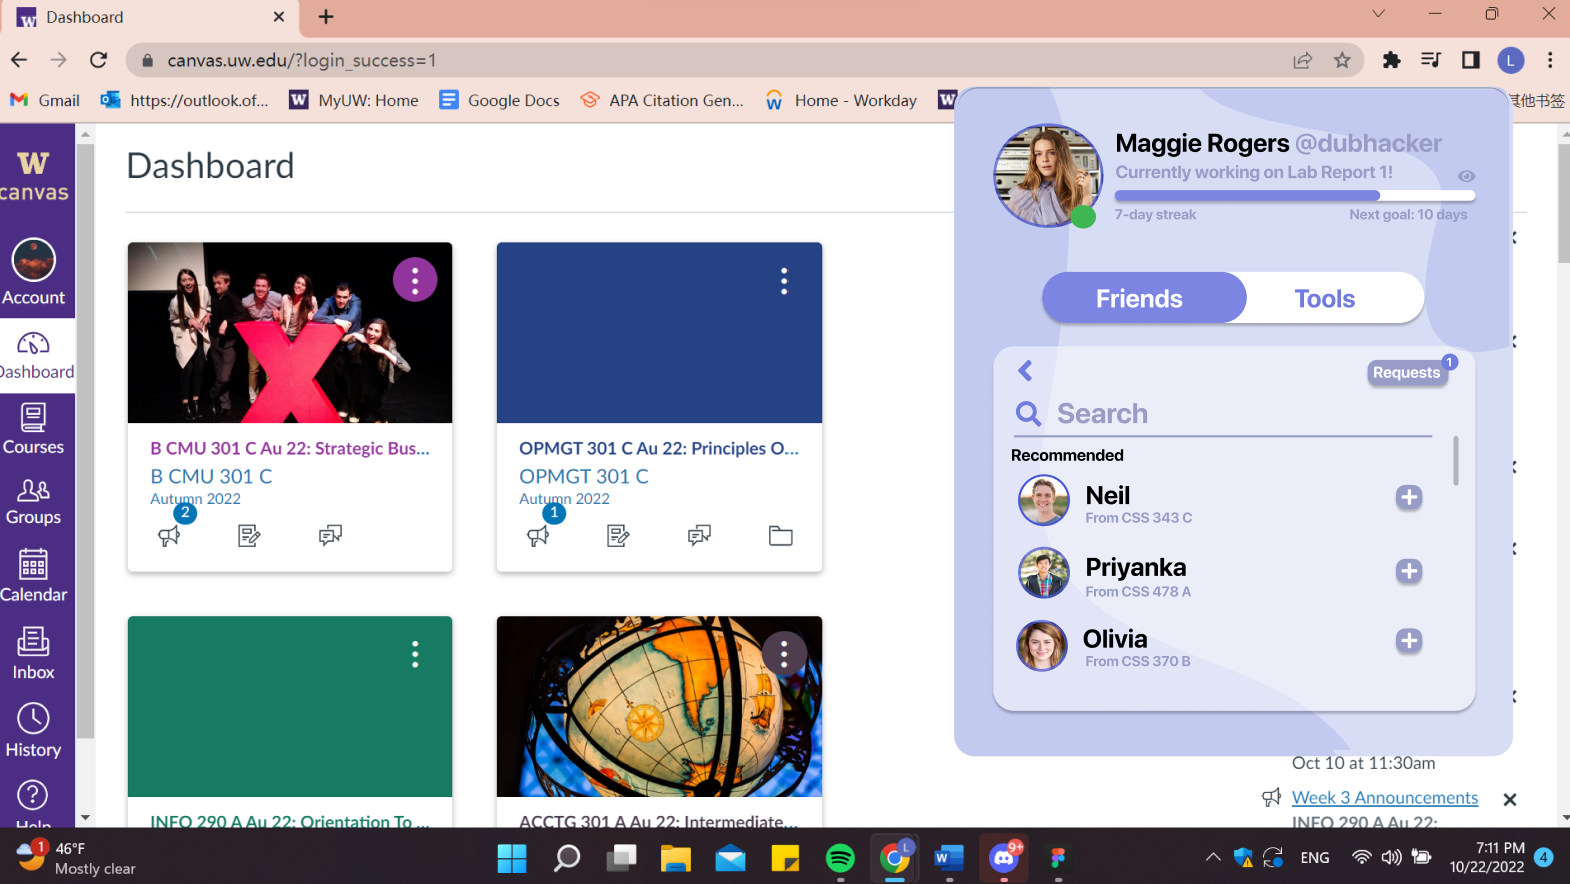Screen dimensions: 1570x884
Task: Open Spotify from the taskbar
Action: click(840, 858)
